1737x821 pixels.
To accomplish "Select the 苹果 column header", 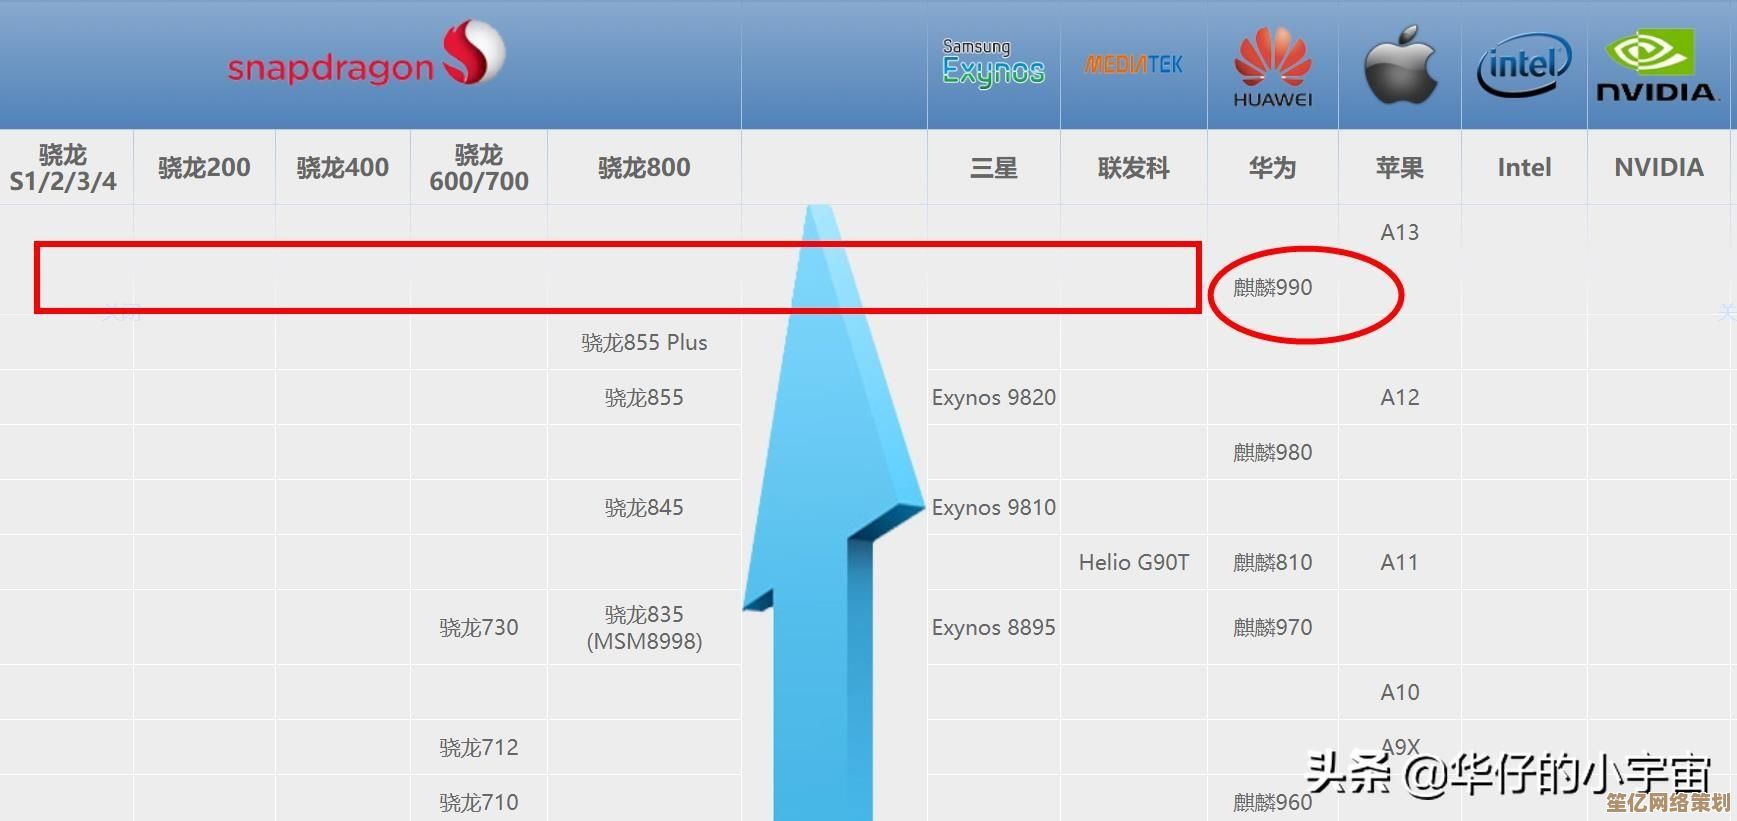I will pyautogui.click(x=1400, y=168).
